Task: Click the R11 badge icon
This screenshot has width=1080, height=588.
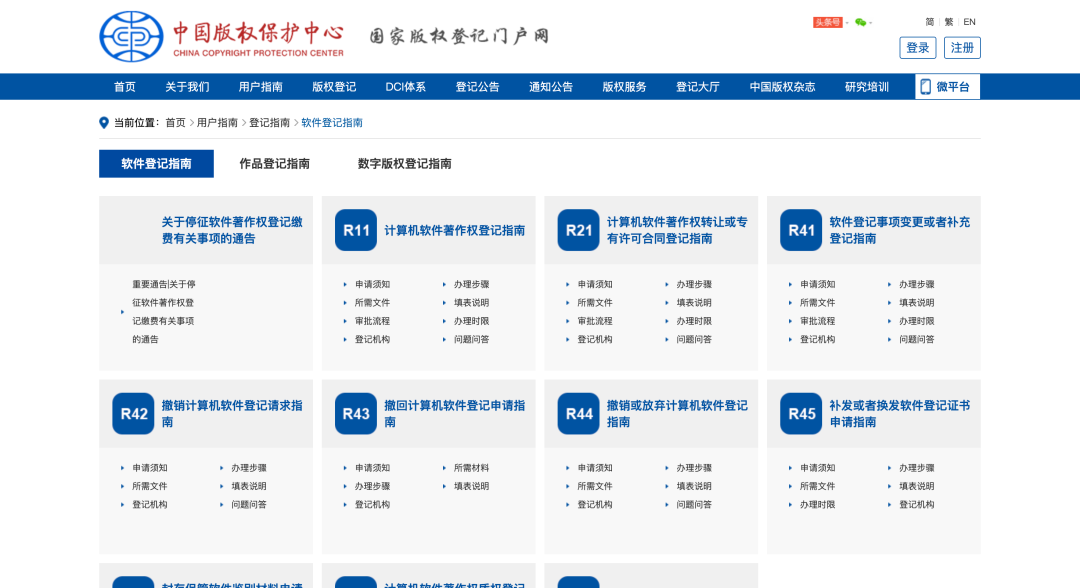Action: tap(356, 230)
